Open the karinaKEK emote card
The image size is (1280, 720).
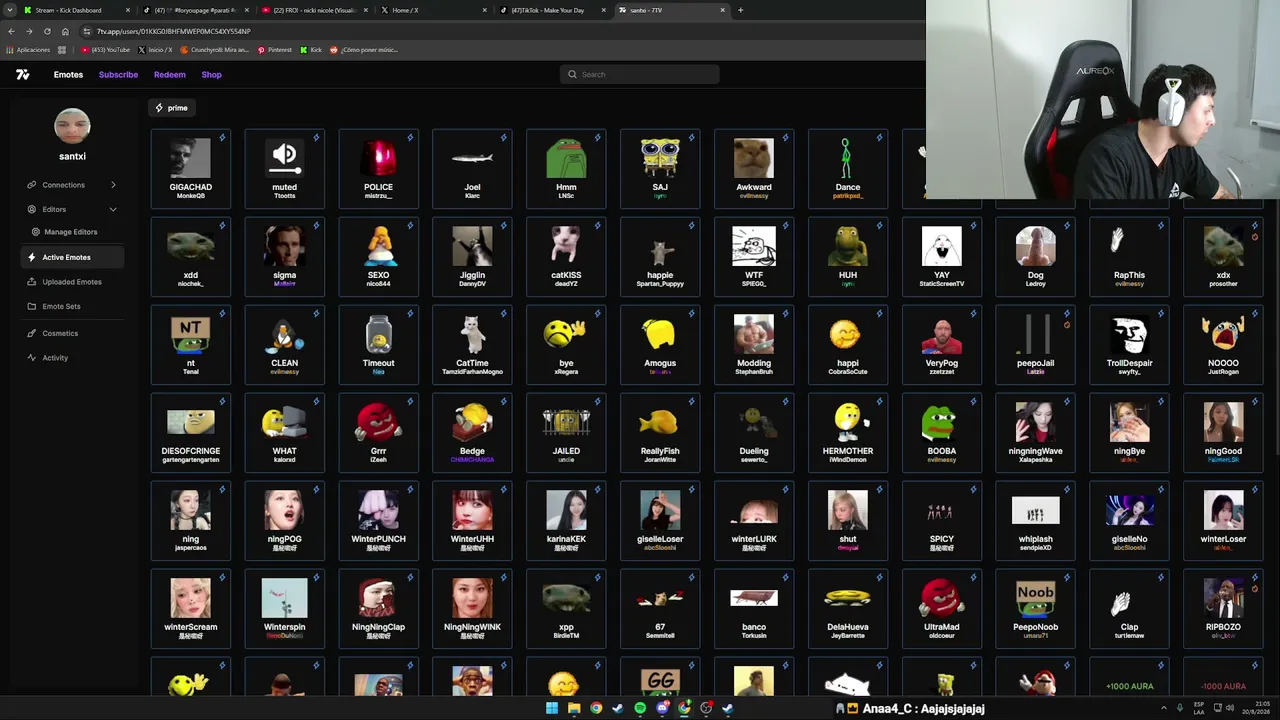coord(566,520)
